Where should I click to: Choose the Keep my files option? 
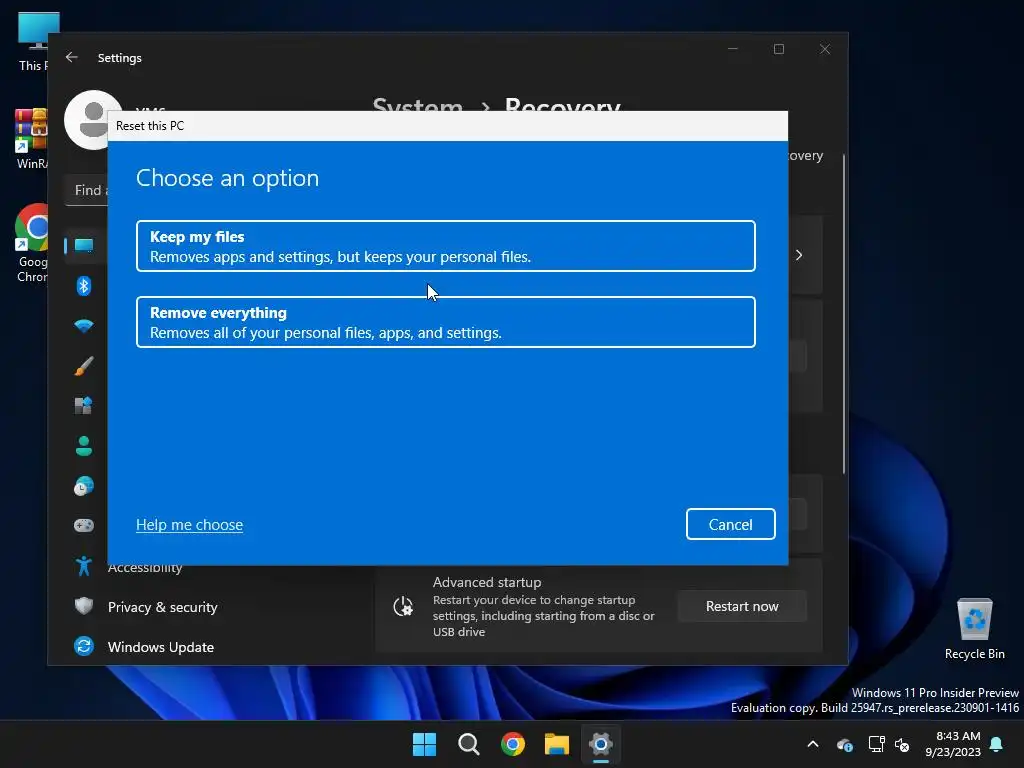pos(445,246)
